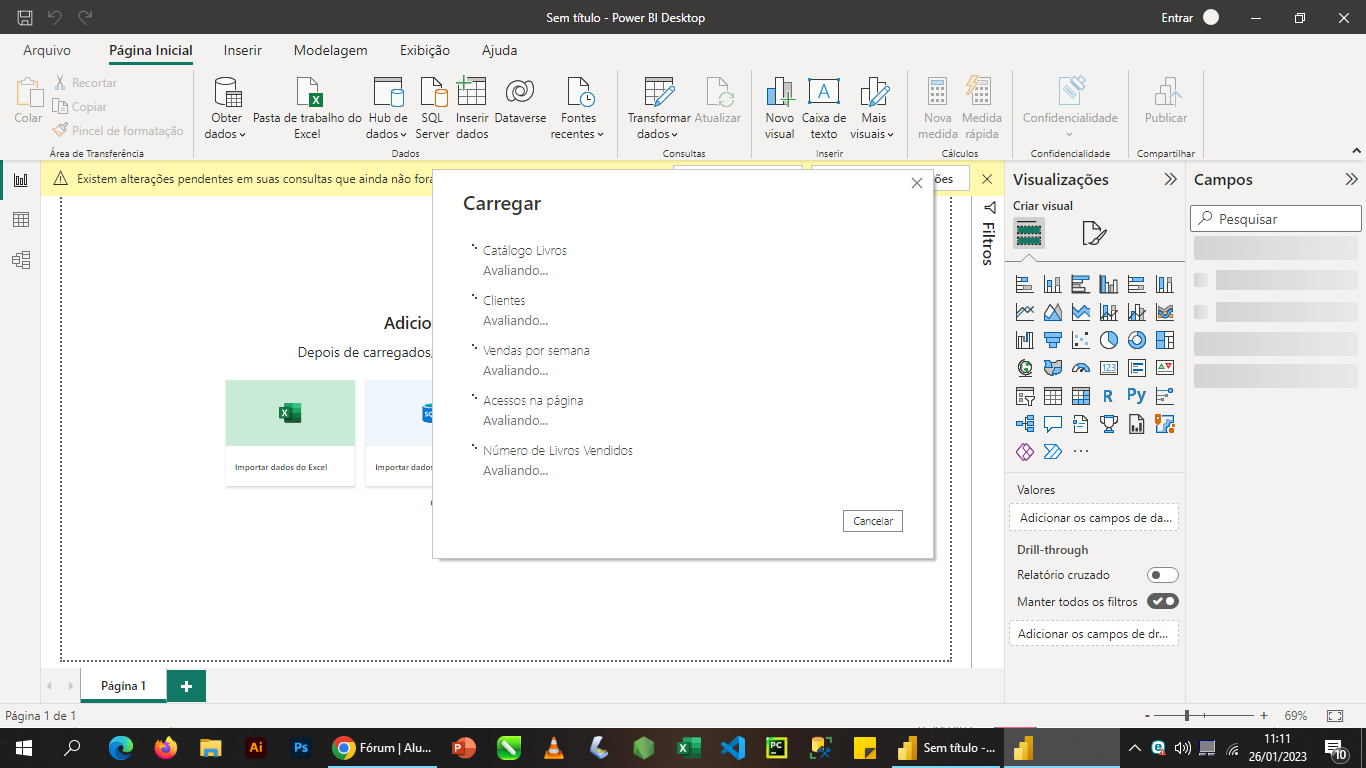
Task: Click Importar dados do Excel card
Action: pos(290,433)
